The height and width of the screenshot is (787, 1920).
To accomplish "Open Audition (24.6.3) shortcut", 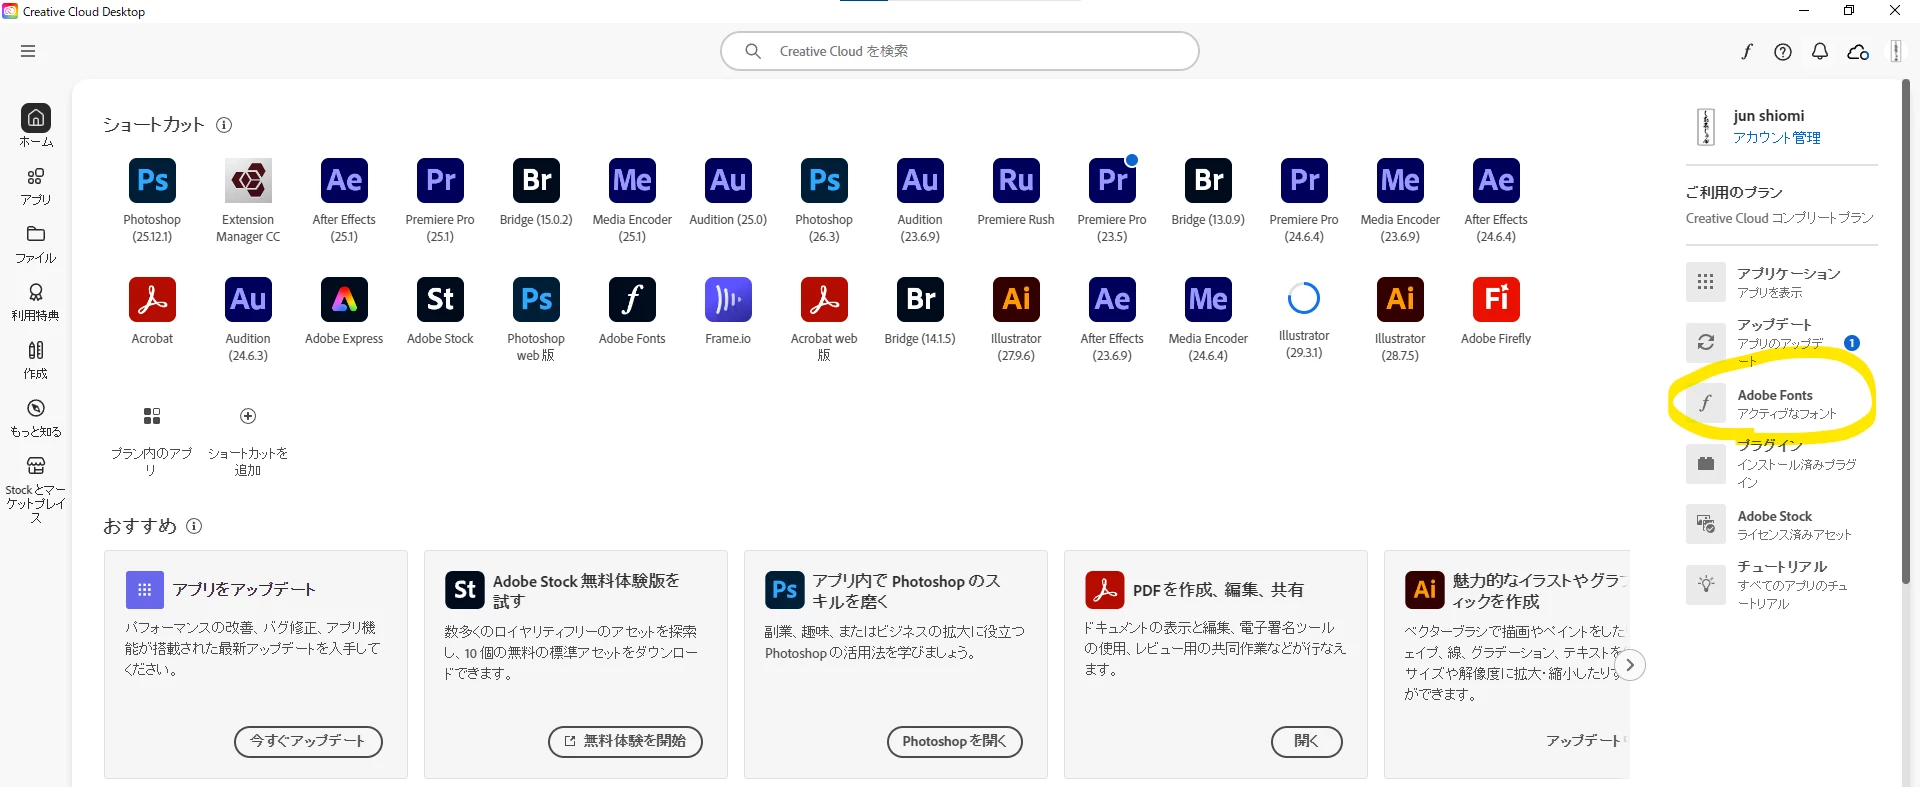I will pyautogui.click(x=248, y=300).
